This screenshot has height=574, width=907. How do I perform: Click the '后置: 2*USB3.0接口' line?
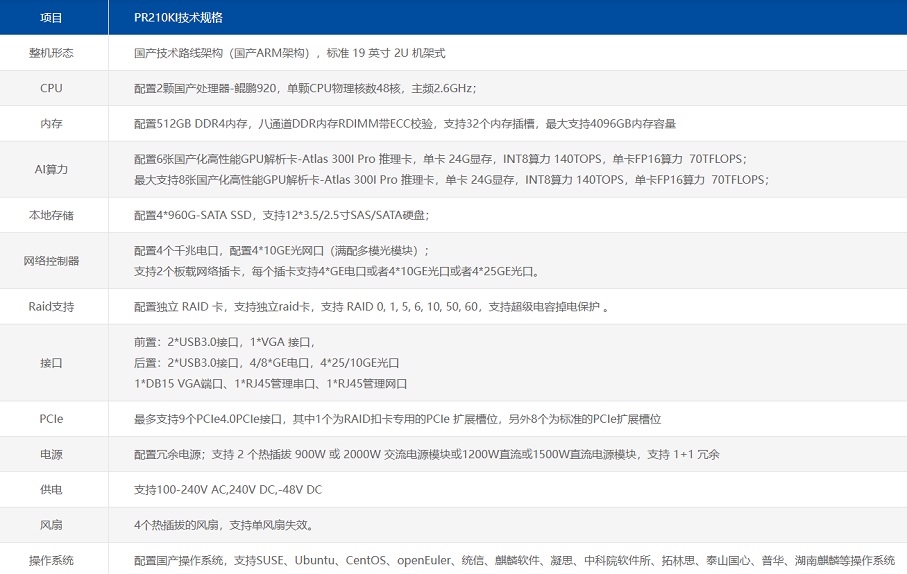click(267, 363)
